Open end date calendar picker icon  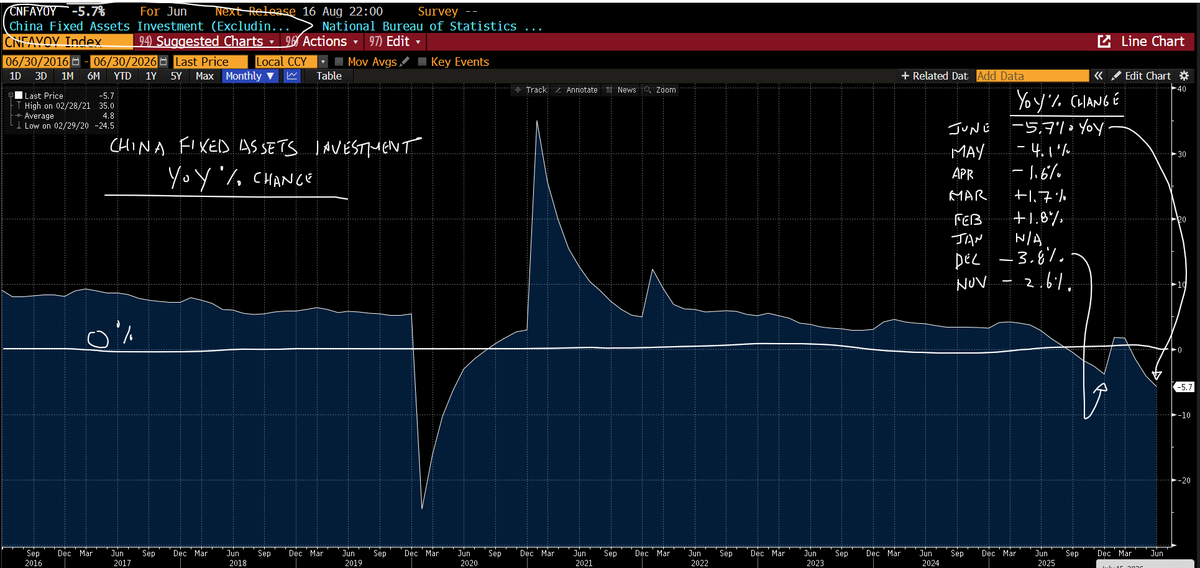(162, 62)
